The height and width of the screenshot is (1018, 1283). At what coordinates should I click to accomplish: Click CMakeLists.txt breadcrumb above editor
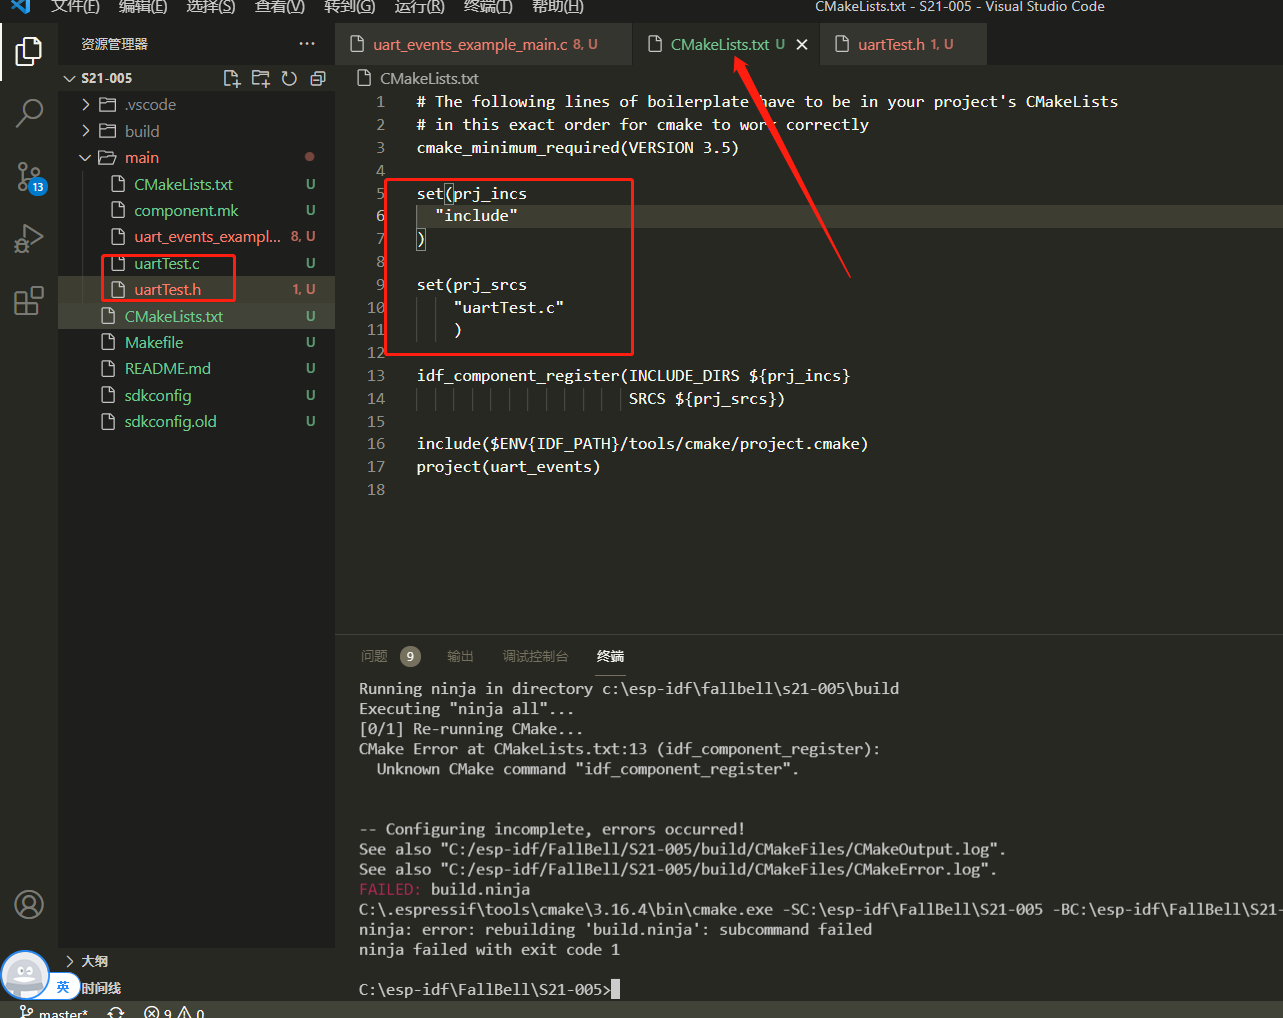click(429, 78)
